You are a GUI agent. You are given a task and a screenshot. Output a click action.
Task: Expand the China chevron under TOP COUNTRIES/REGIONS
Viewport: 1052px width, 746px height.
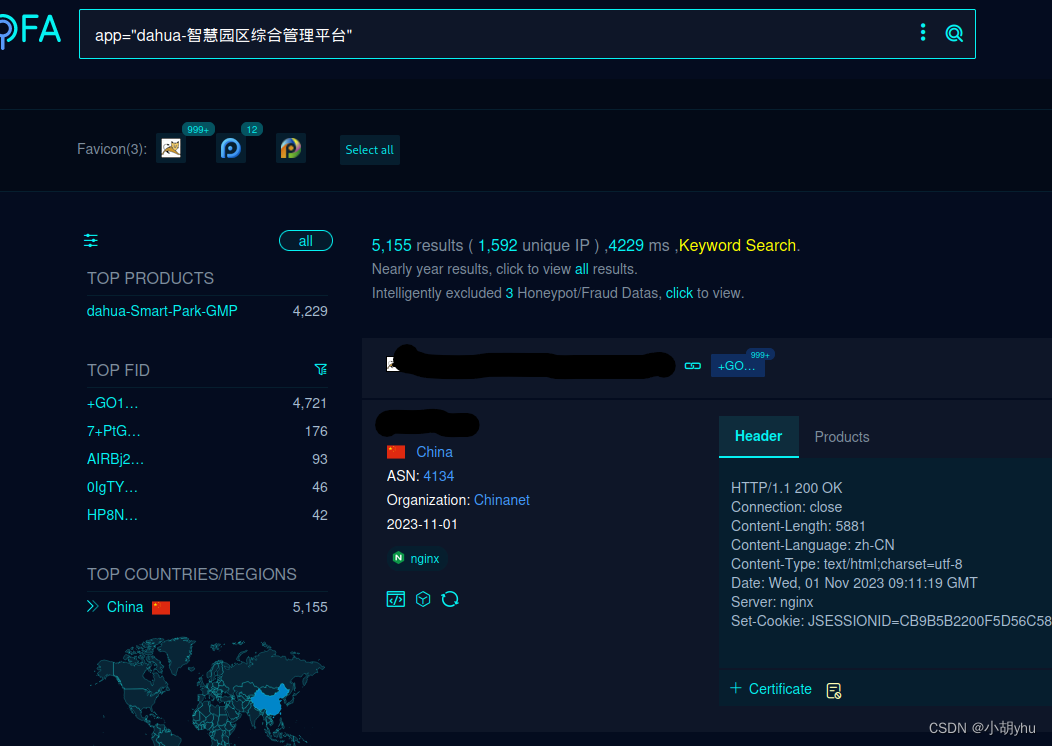93,606
